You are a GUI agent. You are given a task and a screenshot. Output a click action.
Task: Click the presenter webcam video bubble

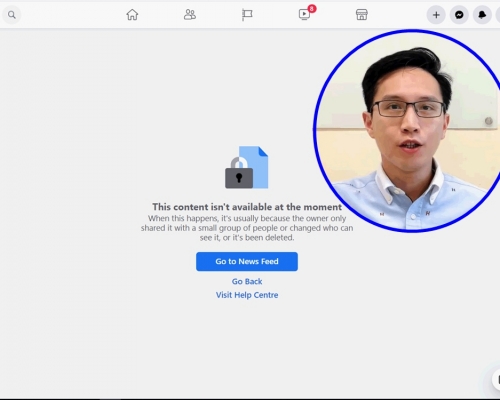tap(408, 131)
